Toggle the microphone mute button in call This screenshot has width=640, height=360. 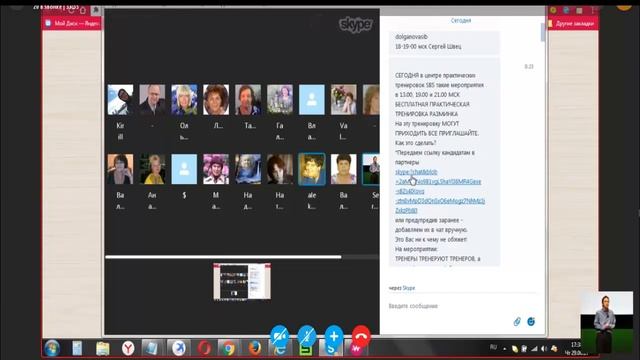(x=307, y=336)
